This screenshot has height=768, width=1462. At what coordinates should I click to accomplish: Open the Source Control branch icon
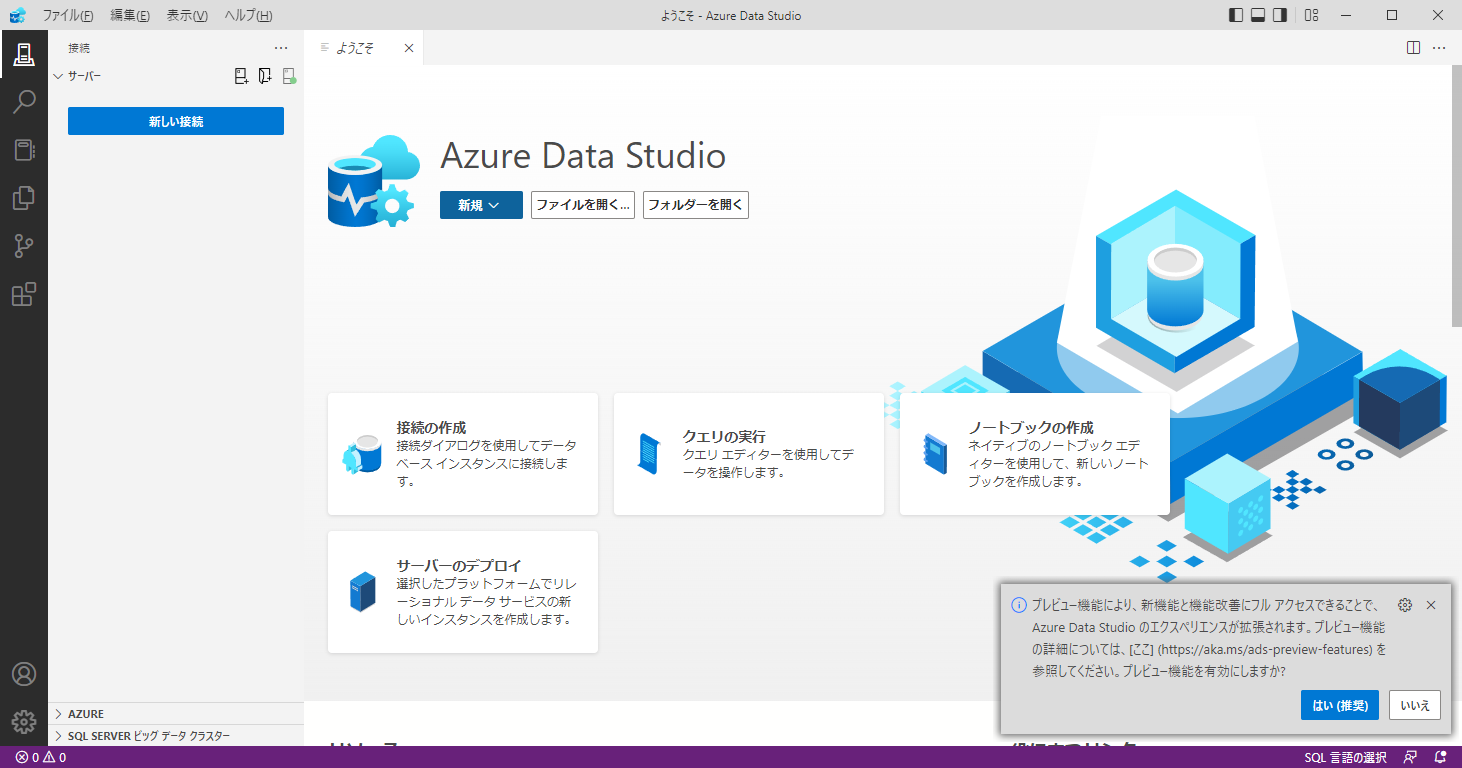pos(24,246)
